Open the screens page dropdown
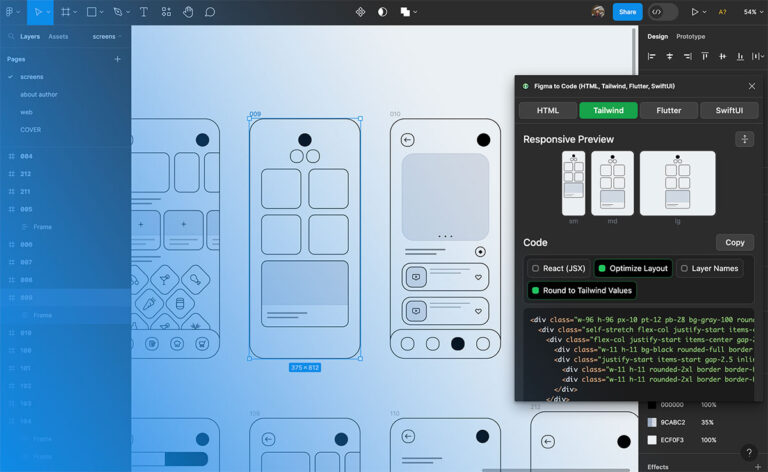This screenshot has height=472, width=768. pyautogui.click(x=107, y=36)
